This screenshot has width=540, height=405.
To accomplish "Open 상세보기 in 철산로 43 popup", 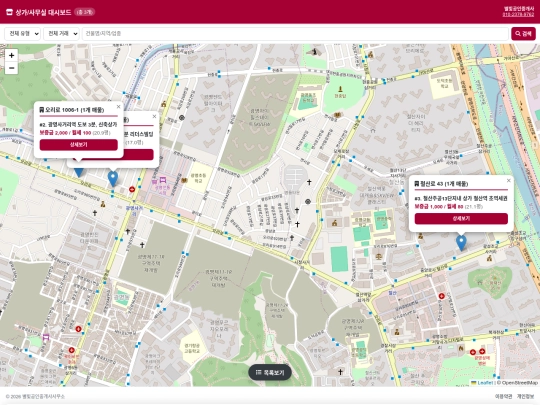I will click(x=461, y=218).
